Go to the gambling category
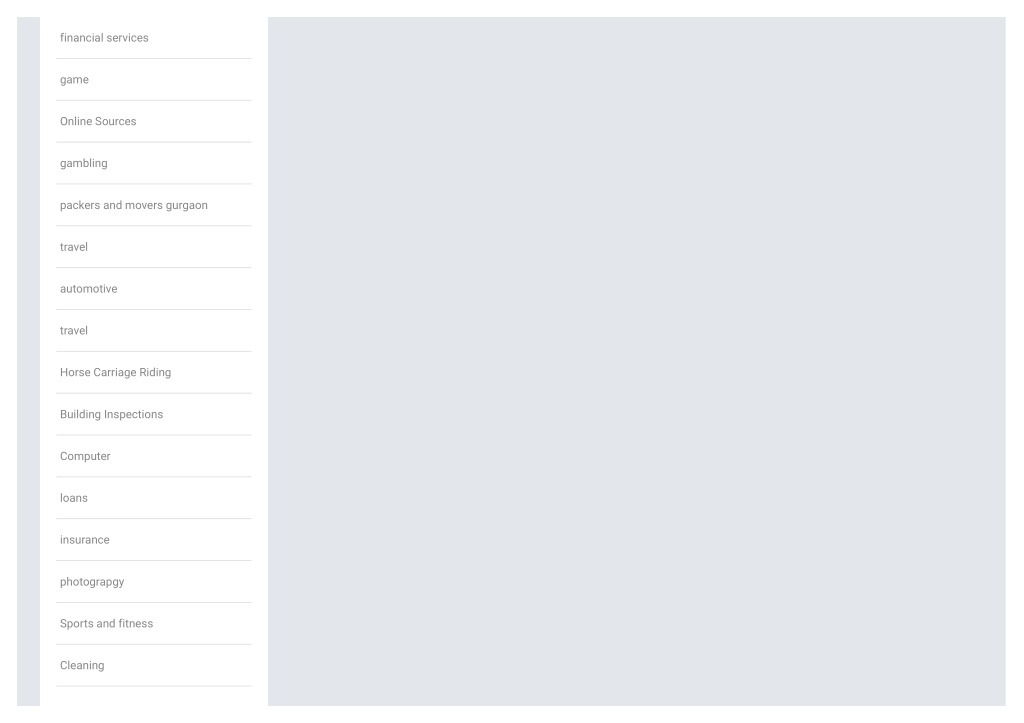This screenshot has width=1024, height=723. 84,163
